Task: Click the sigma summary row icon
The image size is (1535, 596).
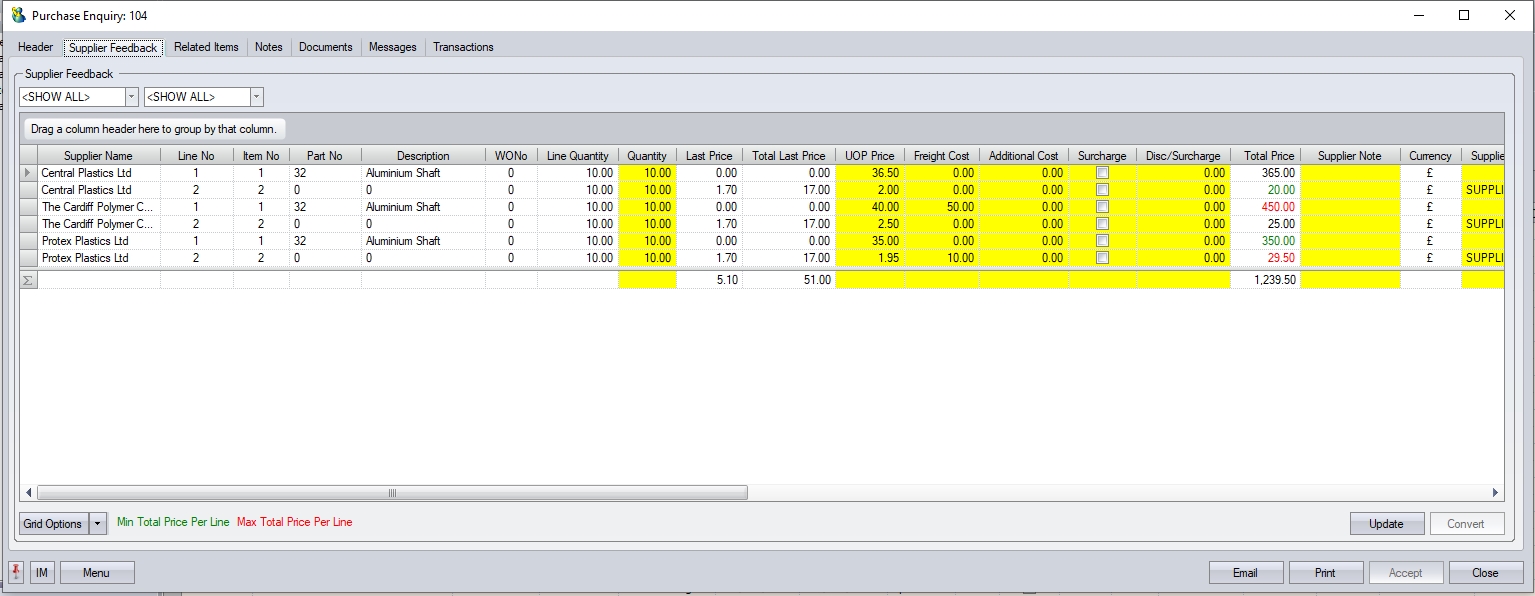Action: 28,280
